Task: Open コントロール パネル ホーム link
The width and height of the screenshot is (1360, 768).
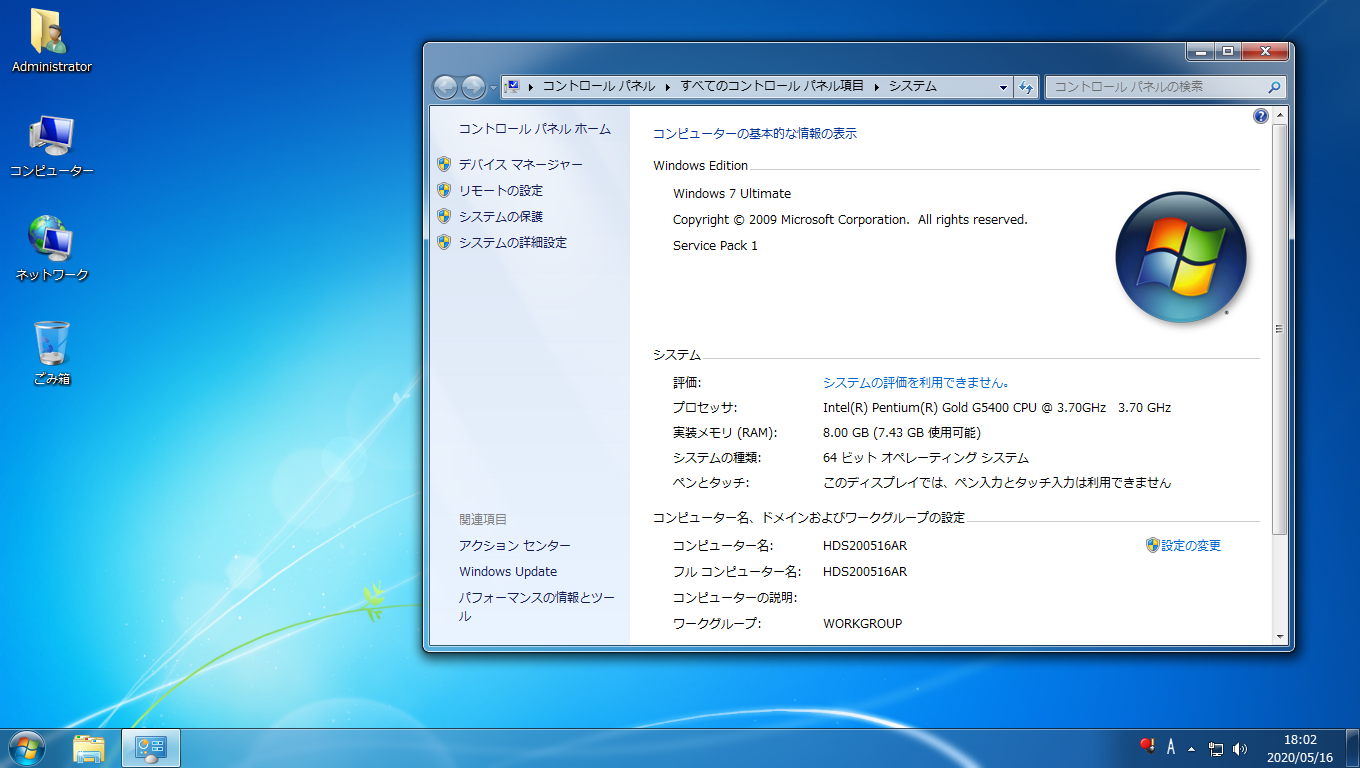Action: (x=535, y=129)
